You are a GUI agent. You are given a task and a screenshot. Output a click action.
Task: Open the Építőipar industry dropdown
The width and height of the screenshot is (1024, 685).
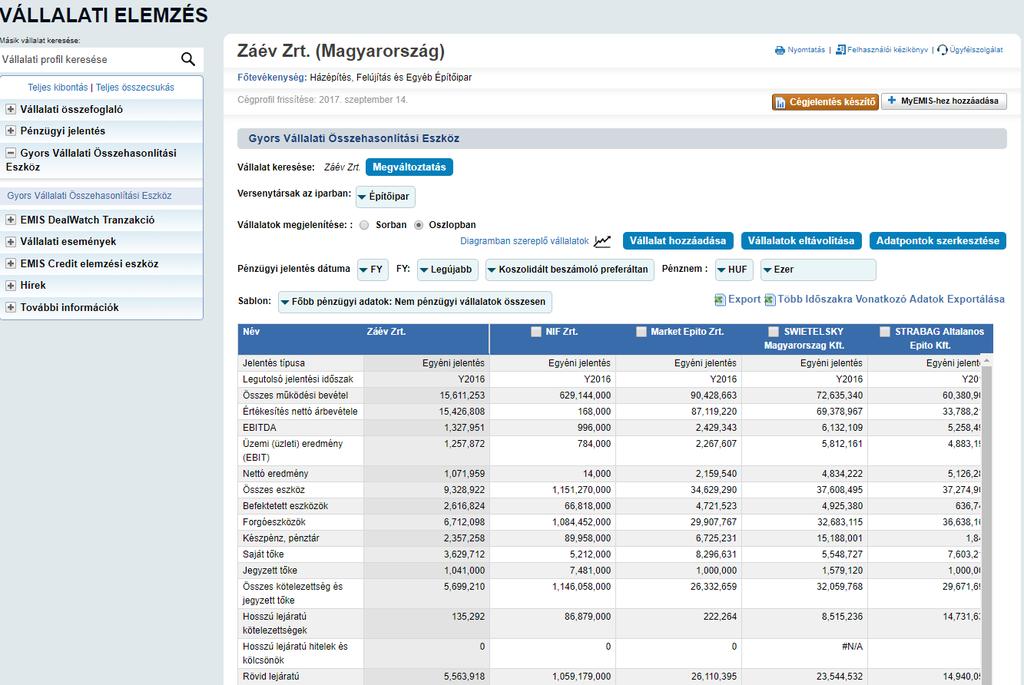point(385,197)
